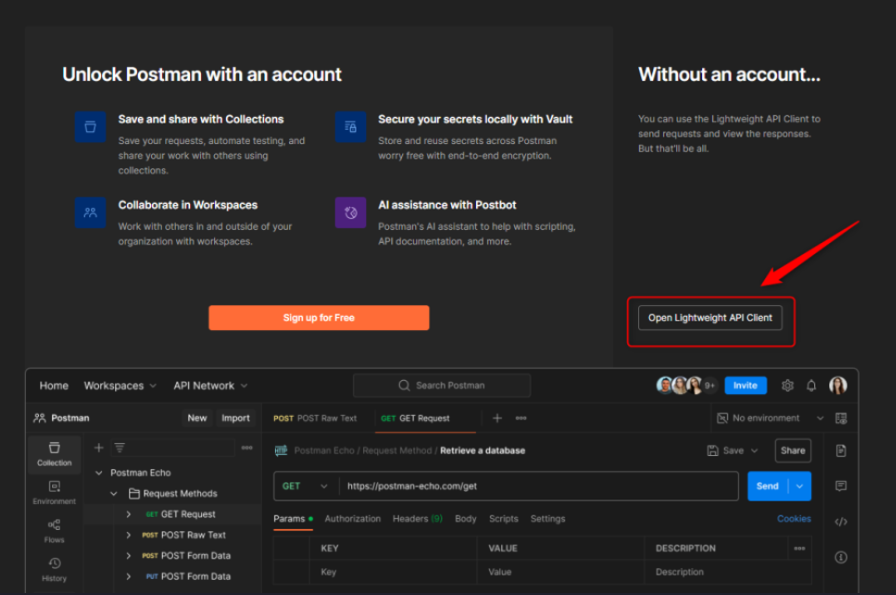Open the Environment sidebar panel
The height and width of the screenshot is (595, 896).
54,491
